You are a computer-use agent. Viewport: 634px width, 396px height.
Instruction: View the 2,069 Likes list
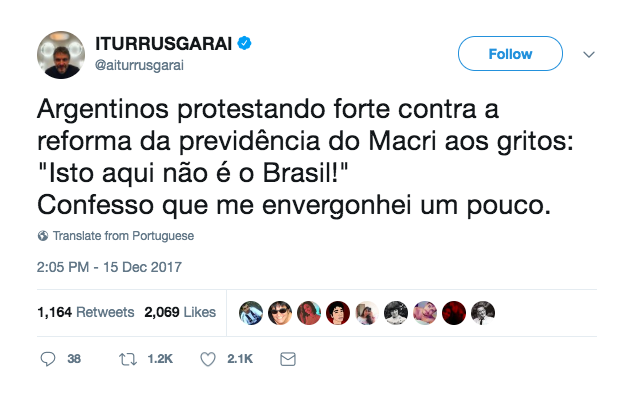(x=180, y=312)
